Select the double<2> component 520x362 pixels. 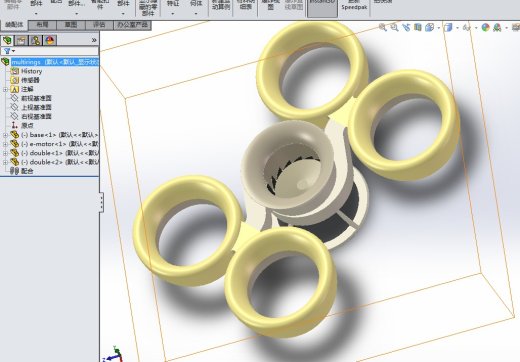[54, 162]
